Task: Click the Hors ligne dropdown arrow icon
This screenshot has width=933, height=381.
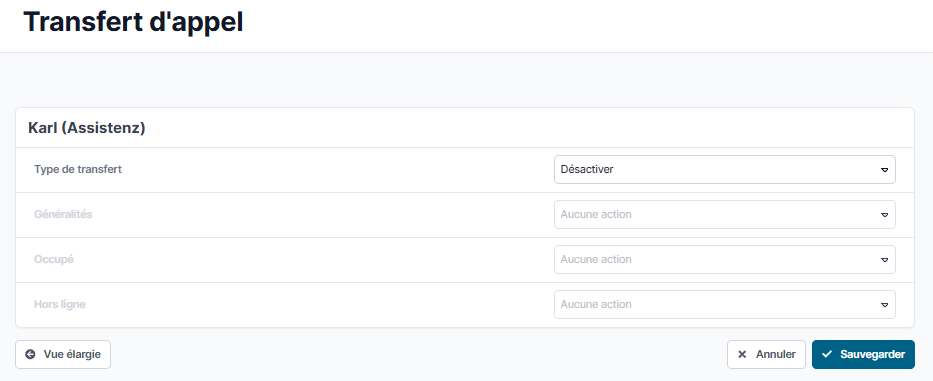Action: (884, 305)
